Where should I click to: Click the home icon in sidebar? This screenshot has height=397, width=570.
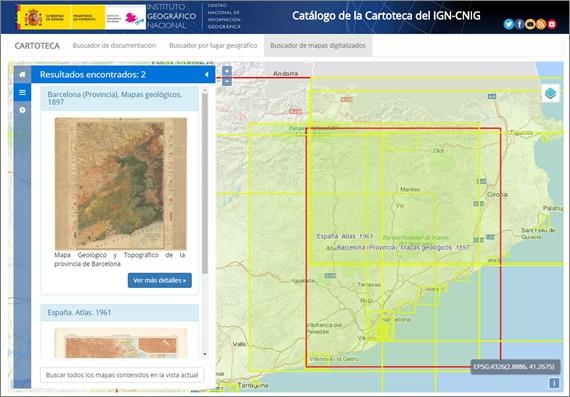[23, 75]
